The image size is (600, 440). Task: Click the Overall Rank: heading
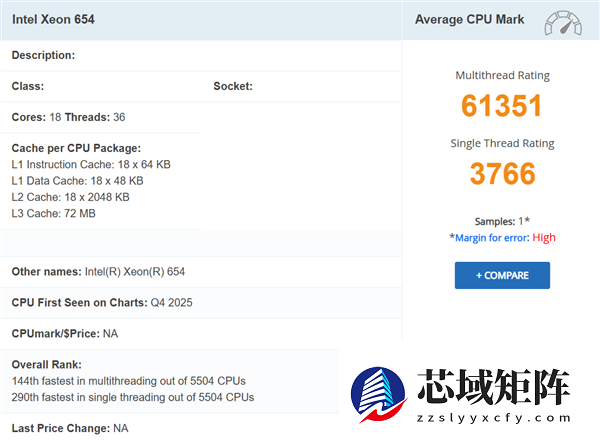(47, 365)
